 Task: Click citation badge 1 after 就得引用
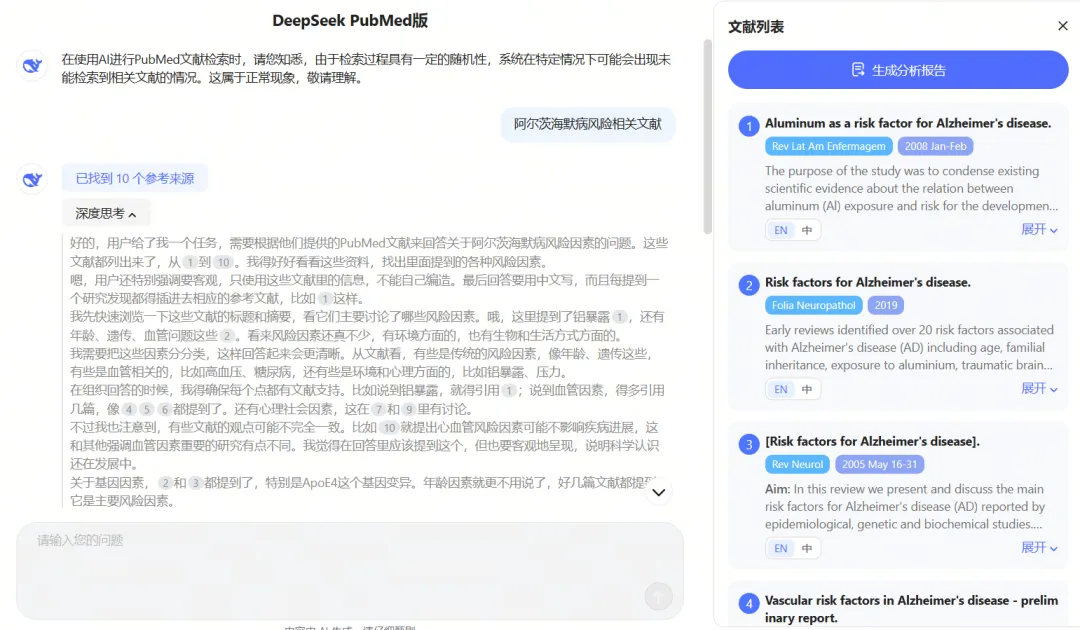(509, 390)
